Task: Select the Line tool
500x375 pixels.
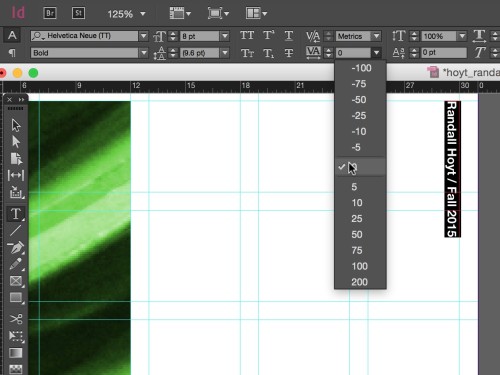Action: (x=16, y=230)
